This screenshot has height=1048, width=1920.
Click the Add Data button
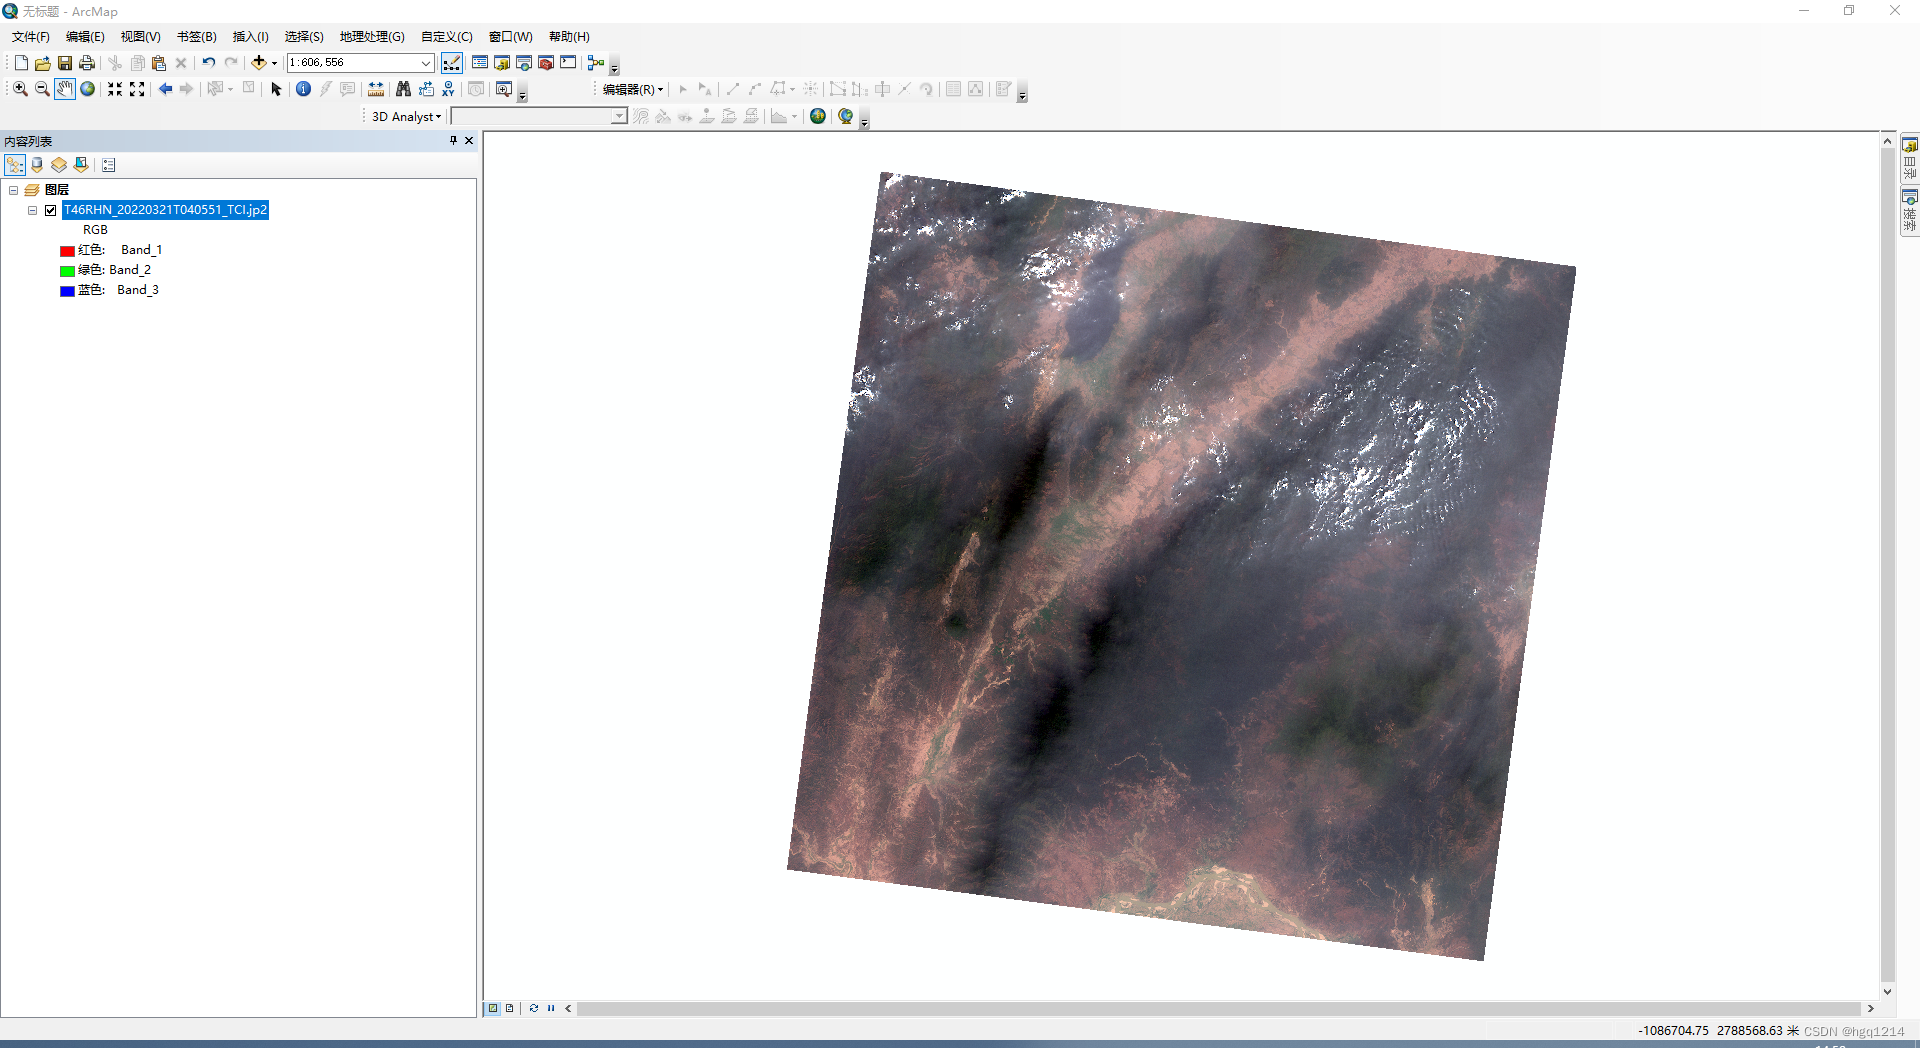[x=259, y=63]
